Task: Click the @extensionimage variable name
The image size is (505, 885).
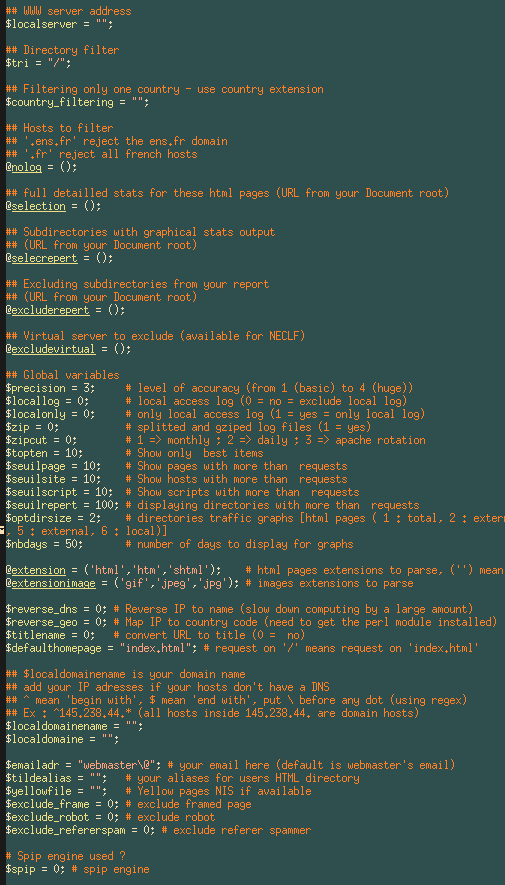Action: (x=51, y=582)
